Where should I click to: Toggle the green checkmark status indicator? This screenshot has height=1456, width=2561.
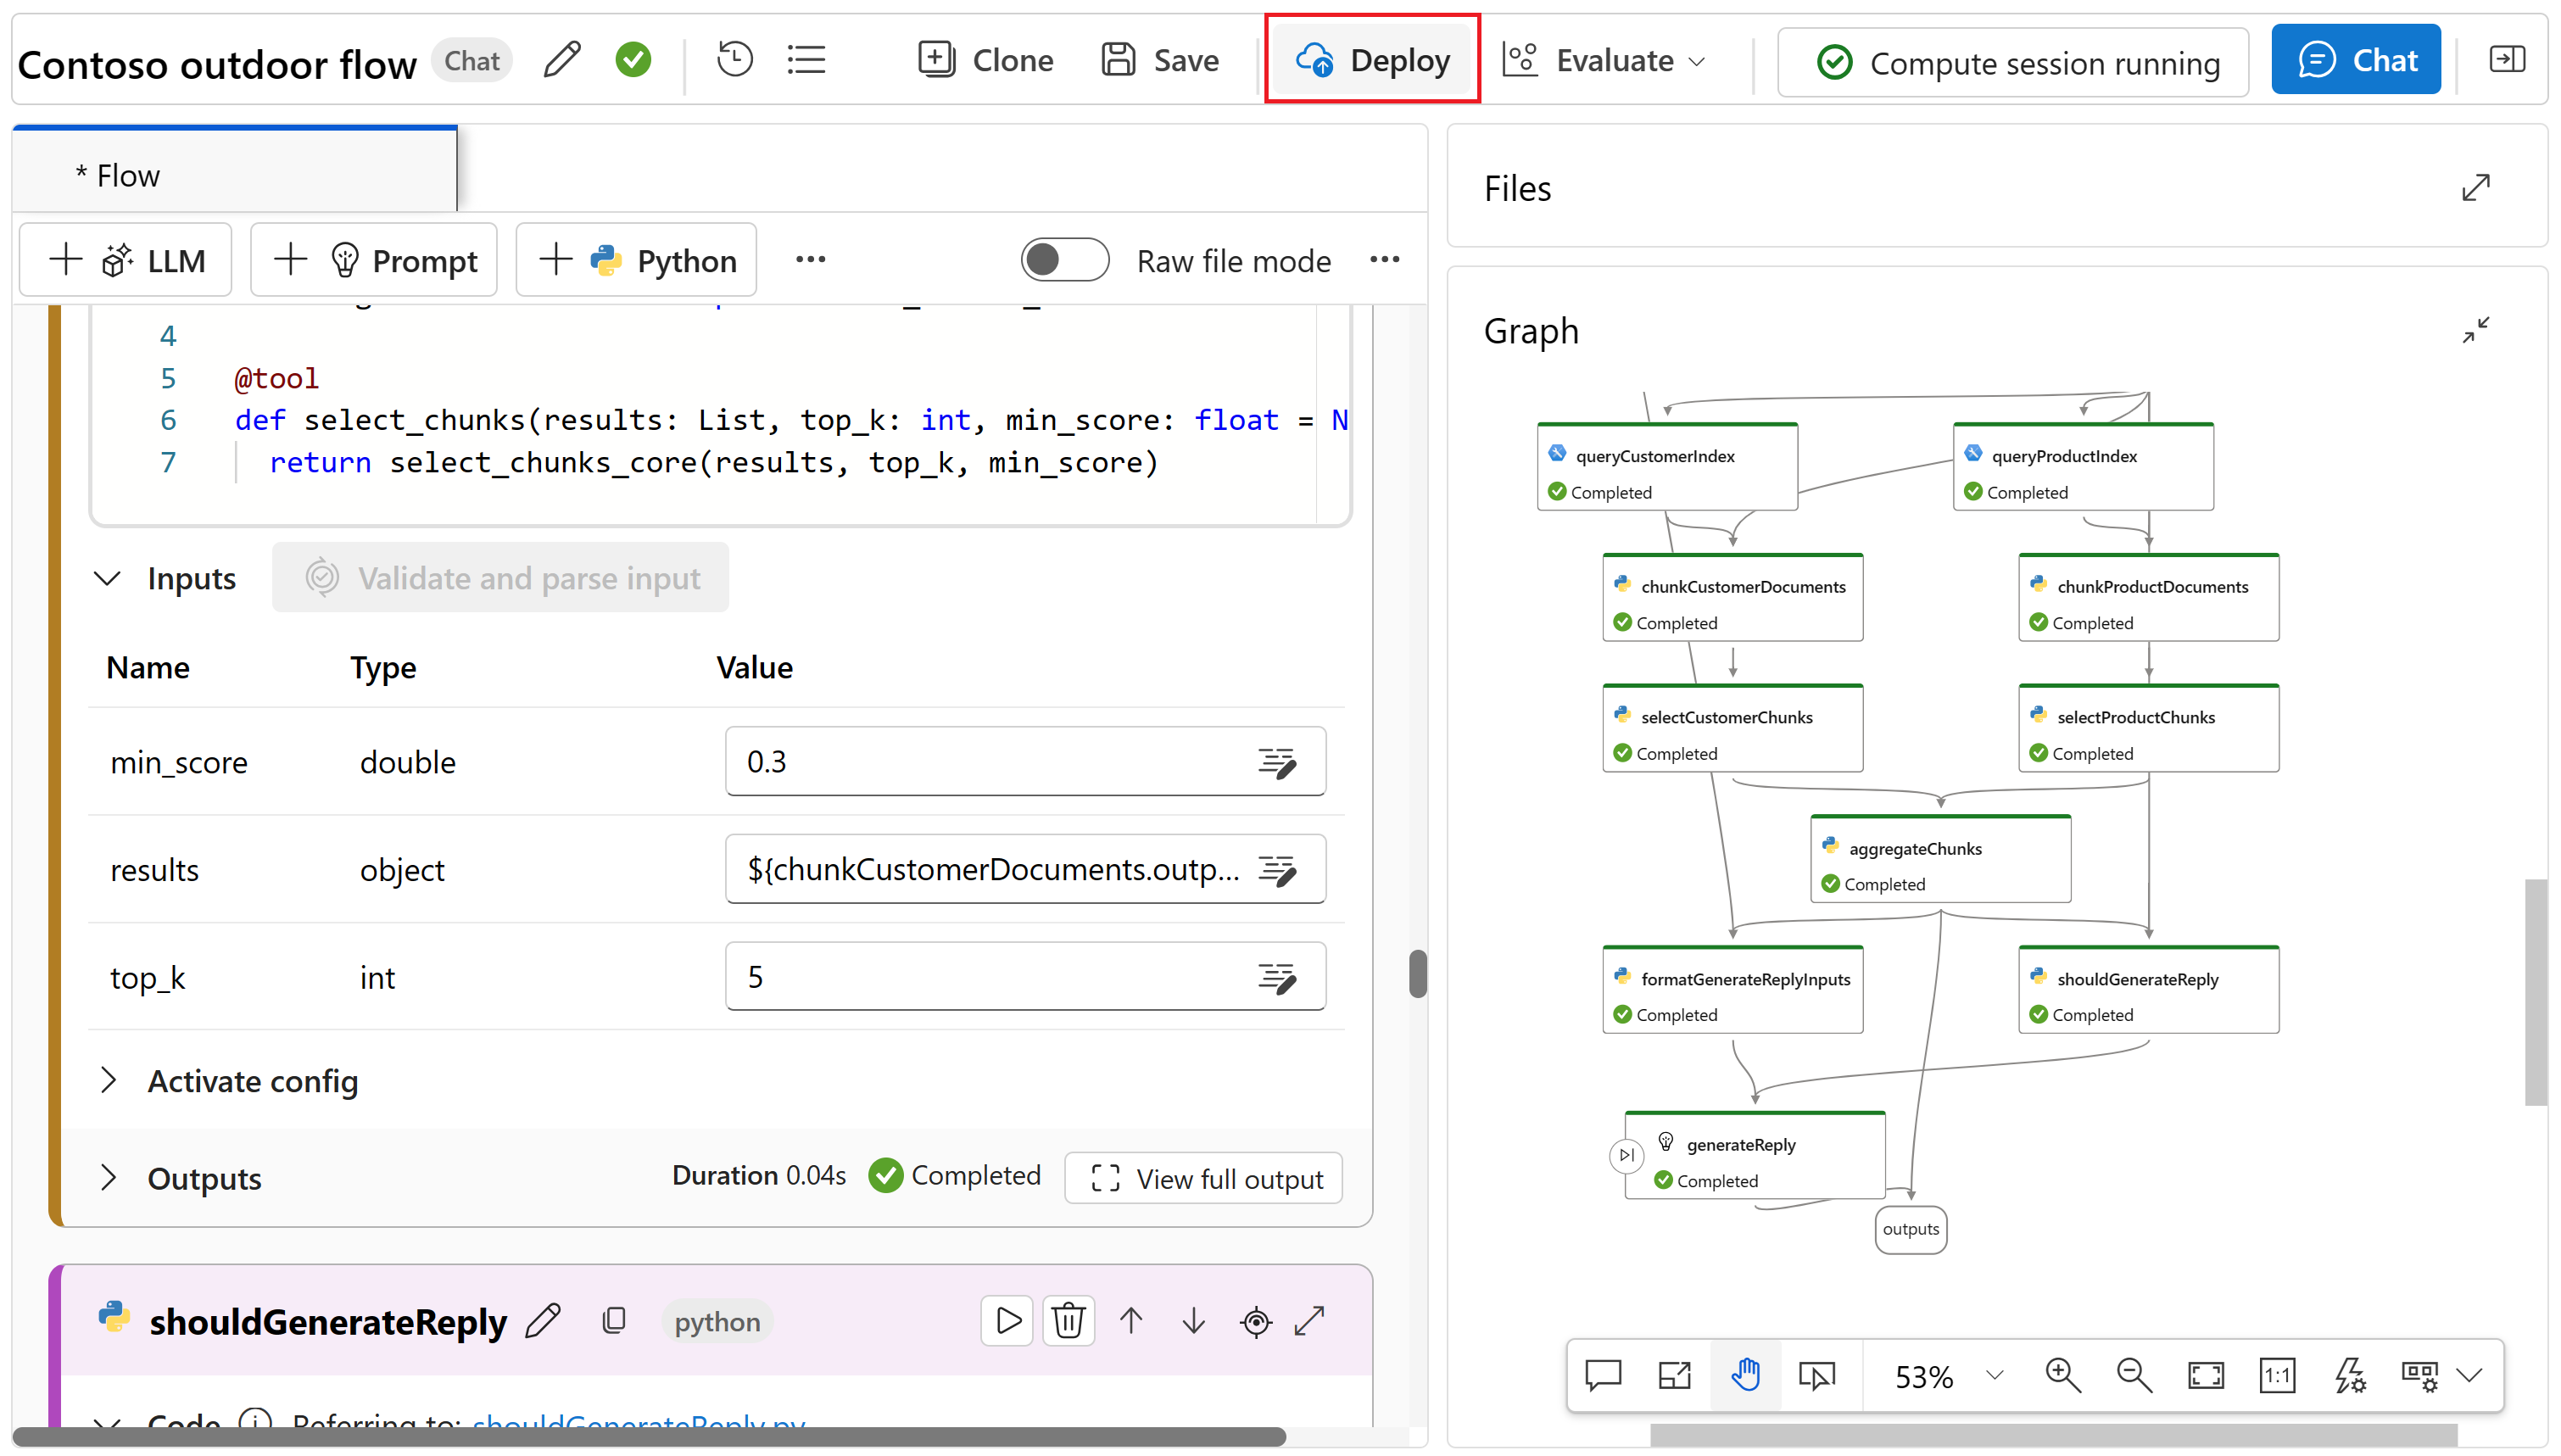coord(633,60)
